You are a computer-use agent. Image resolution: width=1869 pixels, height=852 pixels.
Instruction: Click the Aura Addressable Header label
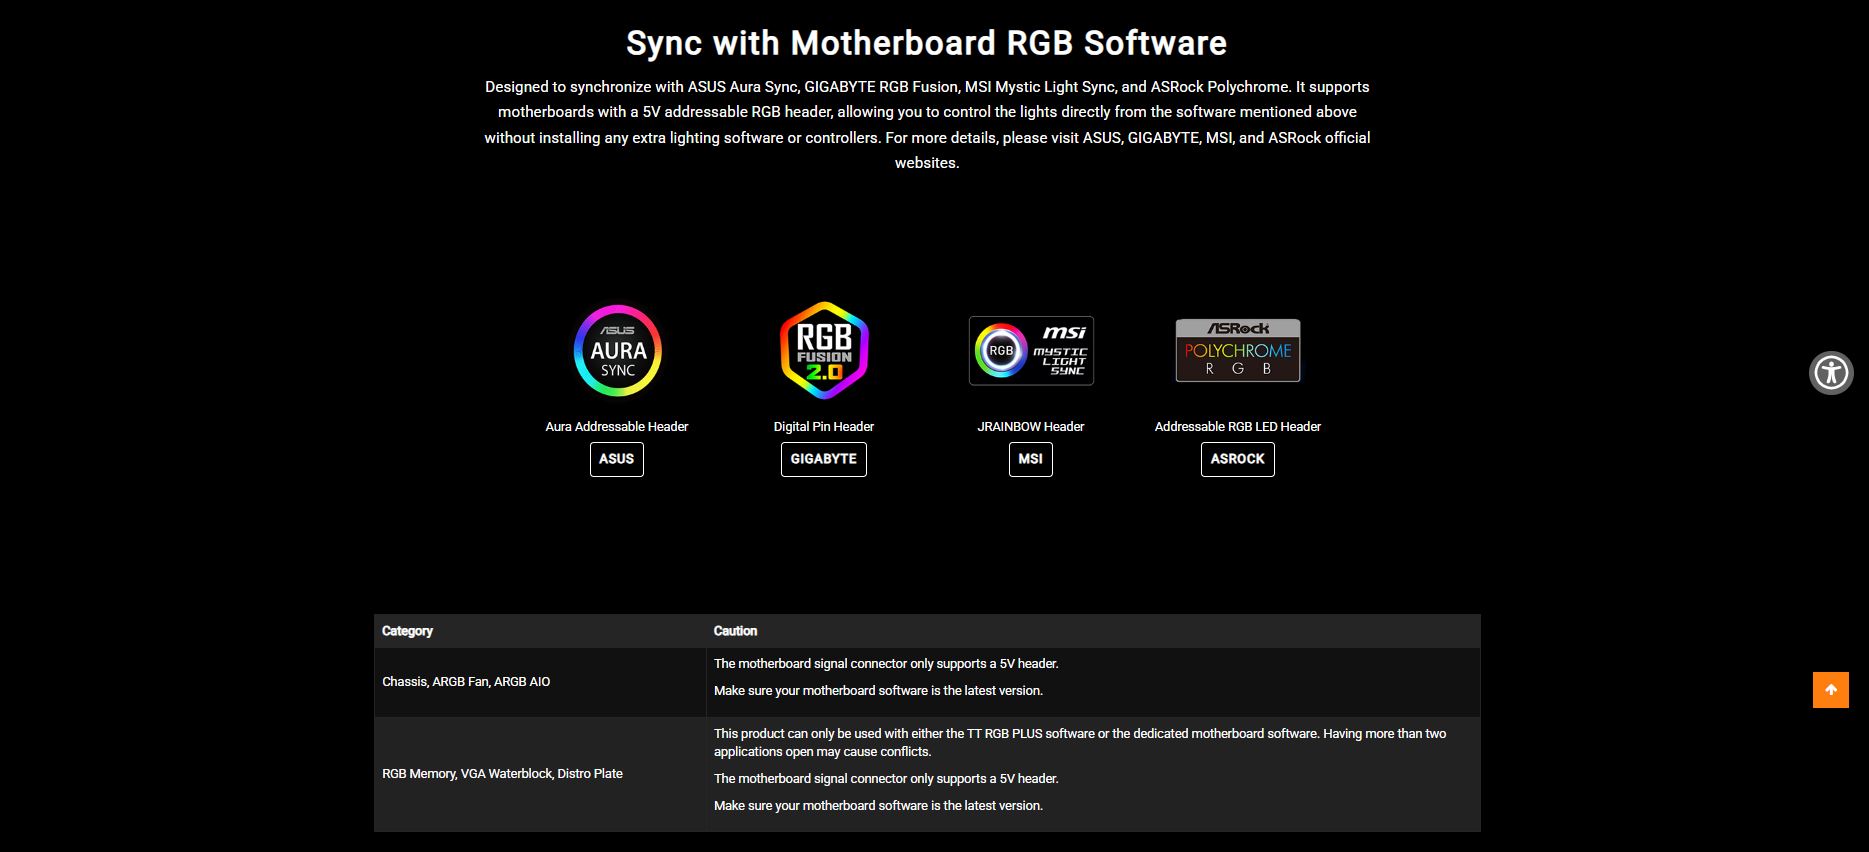[617, 426]
